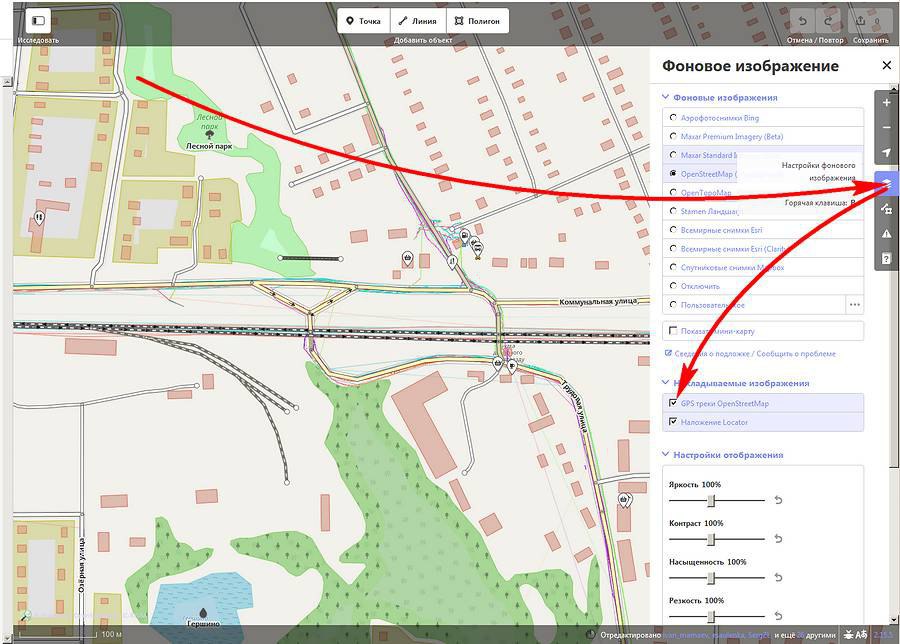Adjust the Контраст slider
Image resolution: width=900 pixels, height=644 pixels.
(717, 539)
